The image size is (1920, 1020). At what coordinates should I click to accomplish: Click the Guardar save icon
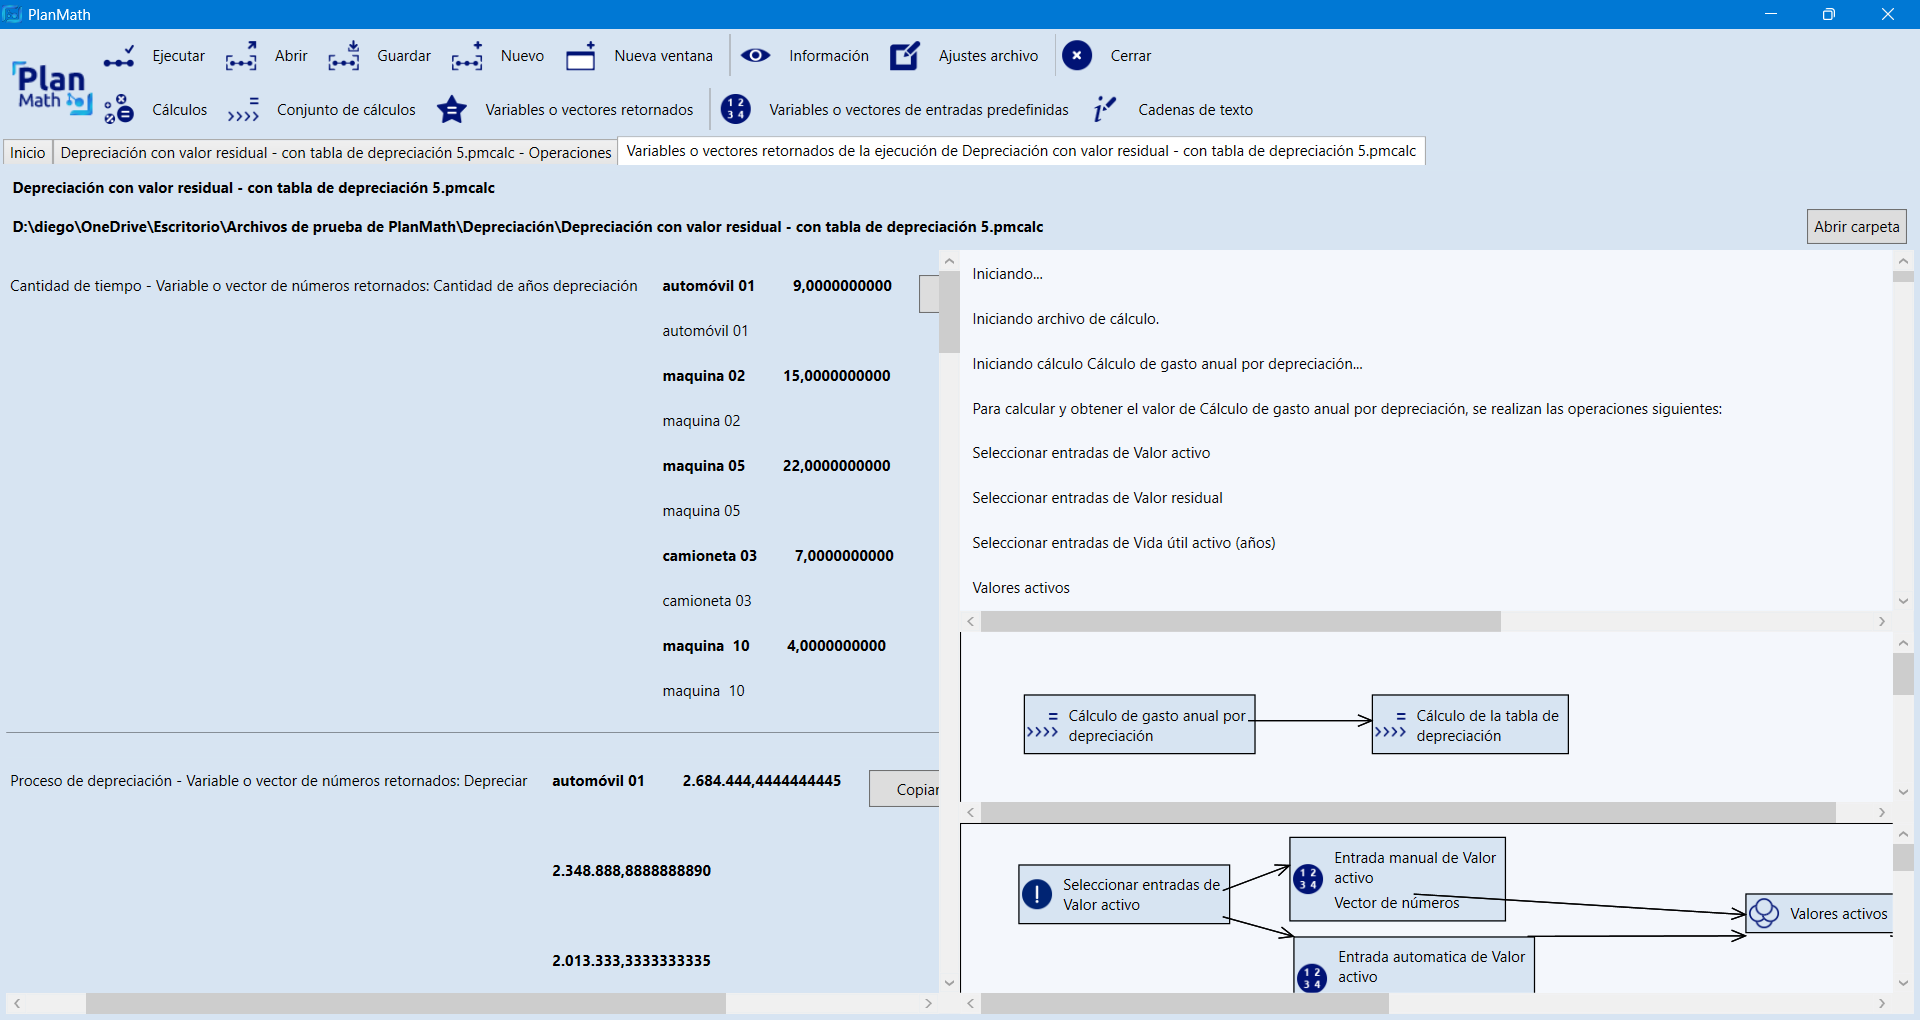tap(343, 56)
